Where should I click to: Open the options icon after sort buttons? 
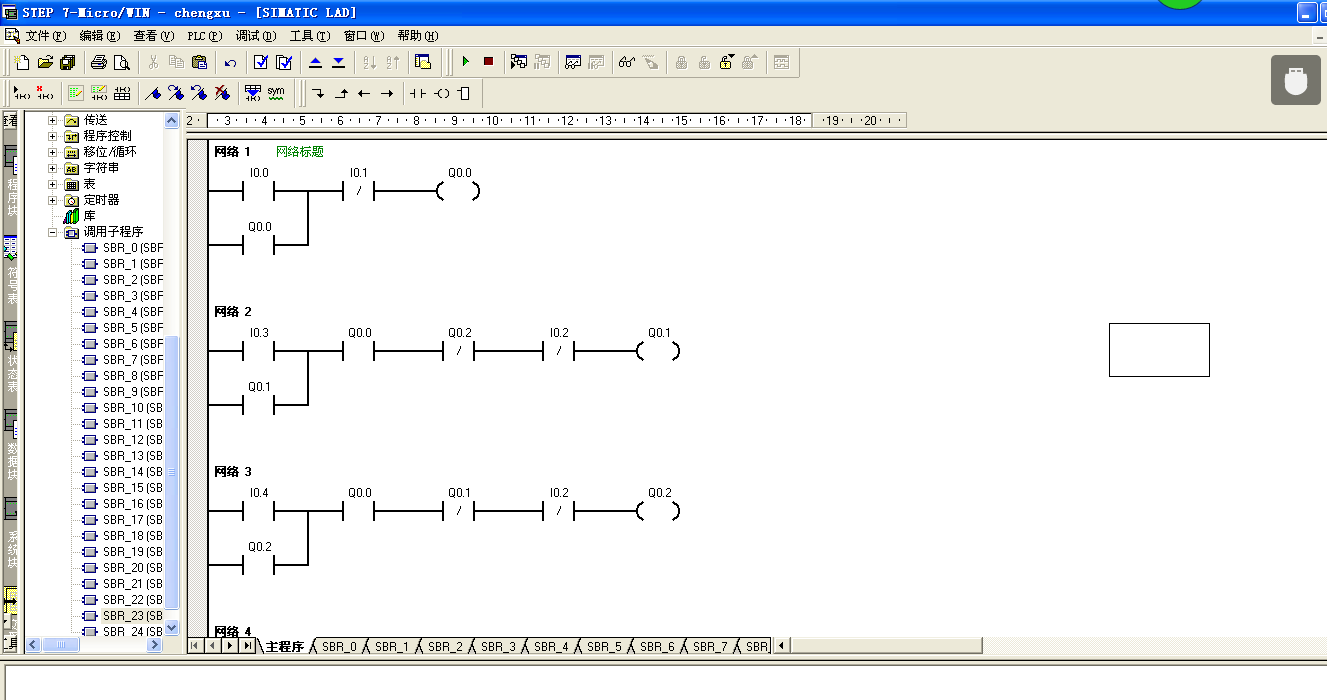pos(422,62)
